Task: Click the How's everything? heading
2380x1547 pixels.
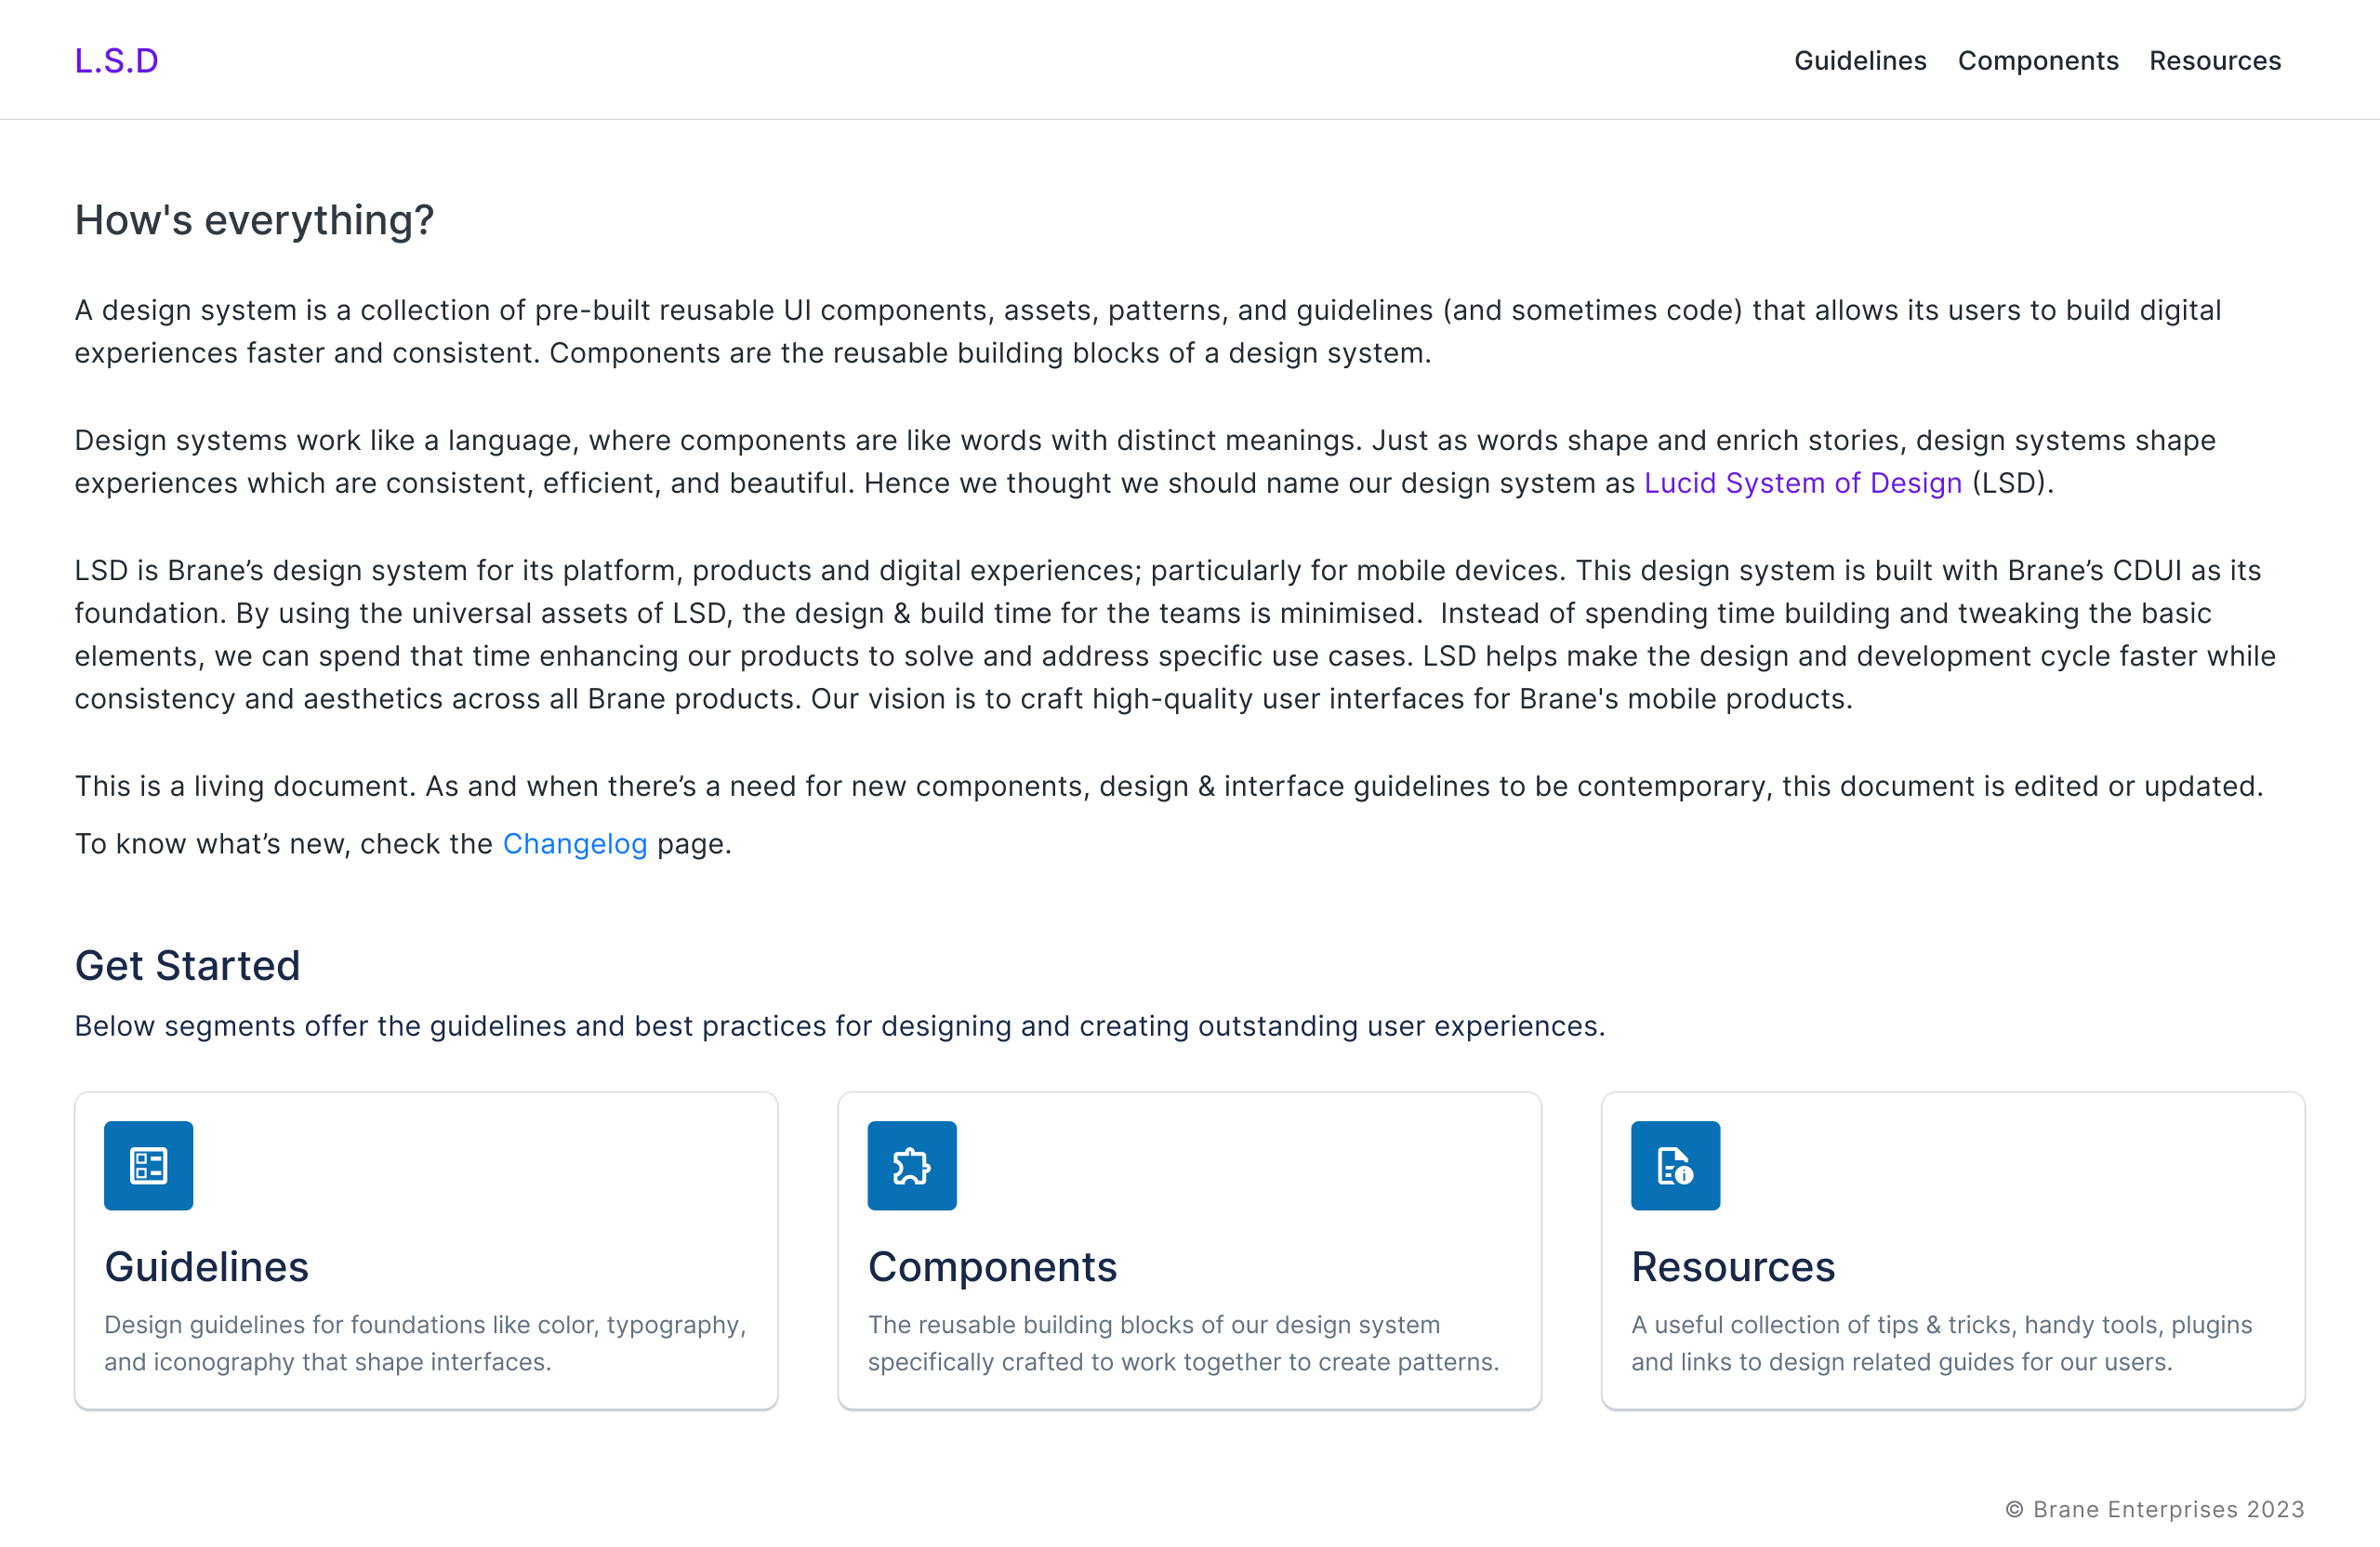Action: (x=254, y=220)
